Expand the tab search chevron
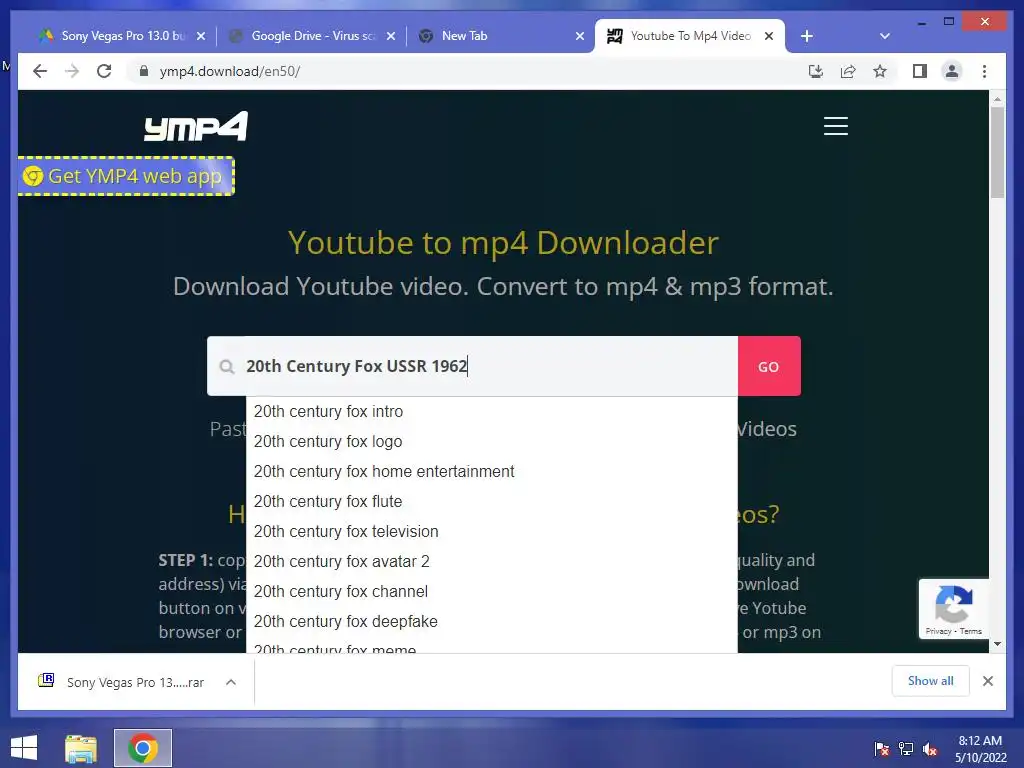The image size is (1024, 768). click(x=885, y=36)
